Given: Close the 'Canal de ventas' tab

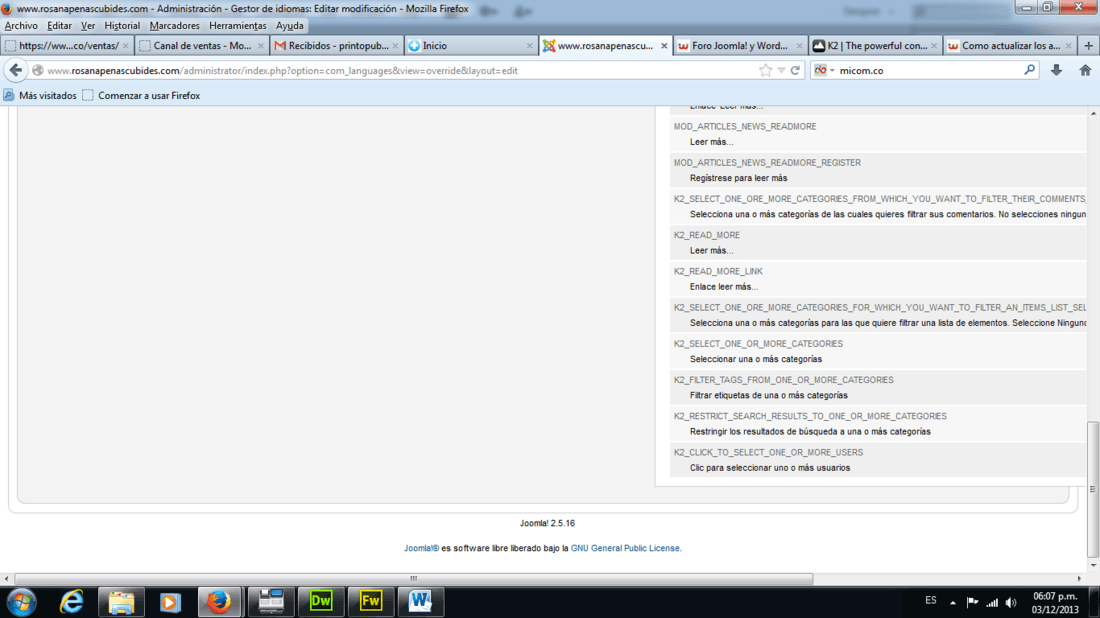Looking at the screenshot, I should [x=260, y=46].
